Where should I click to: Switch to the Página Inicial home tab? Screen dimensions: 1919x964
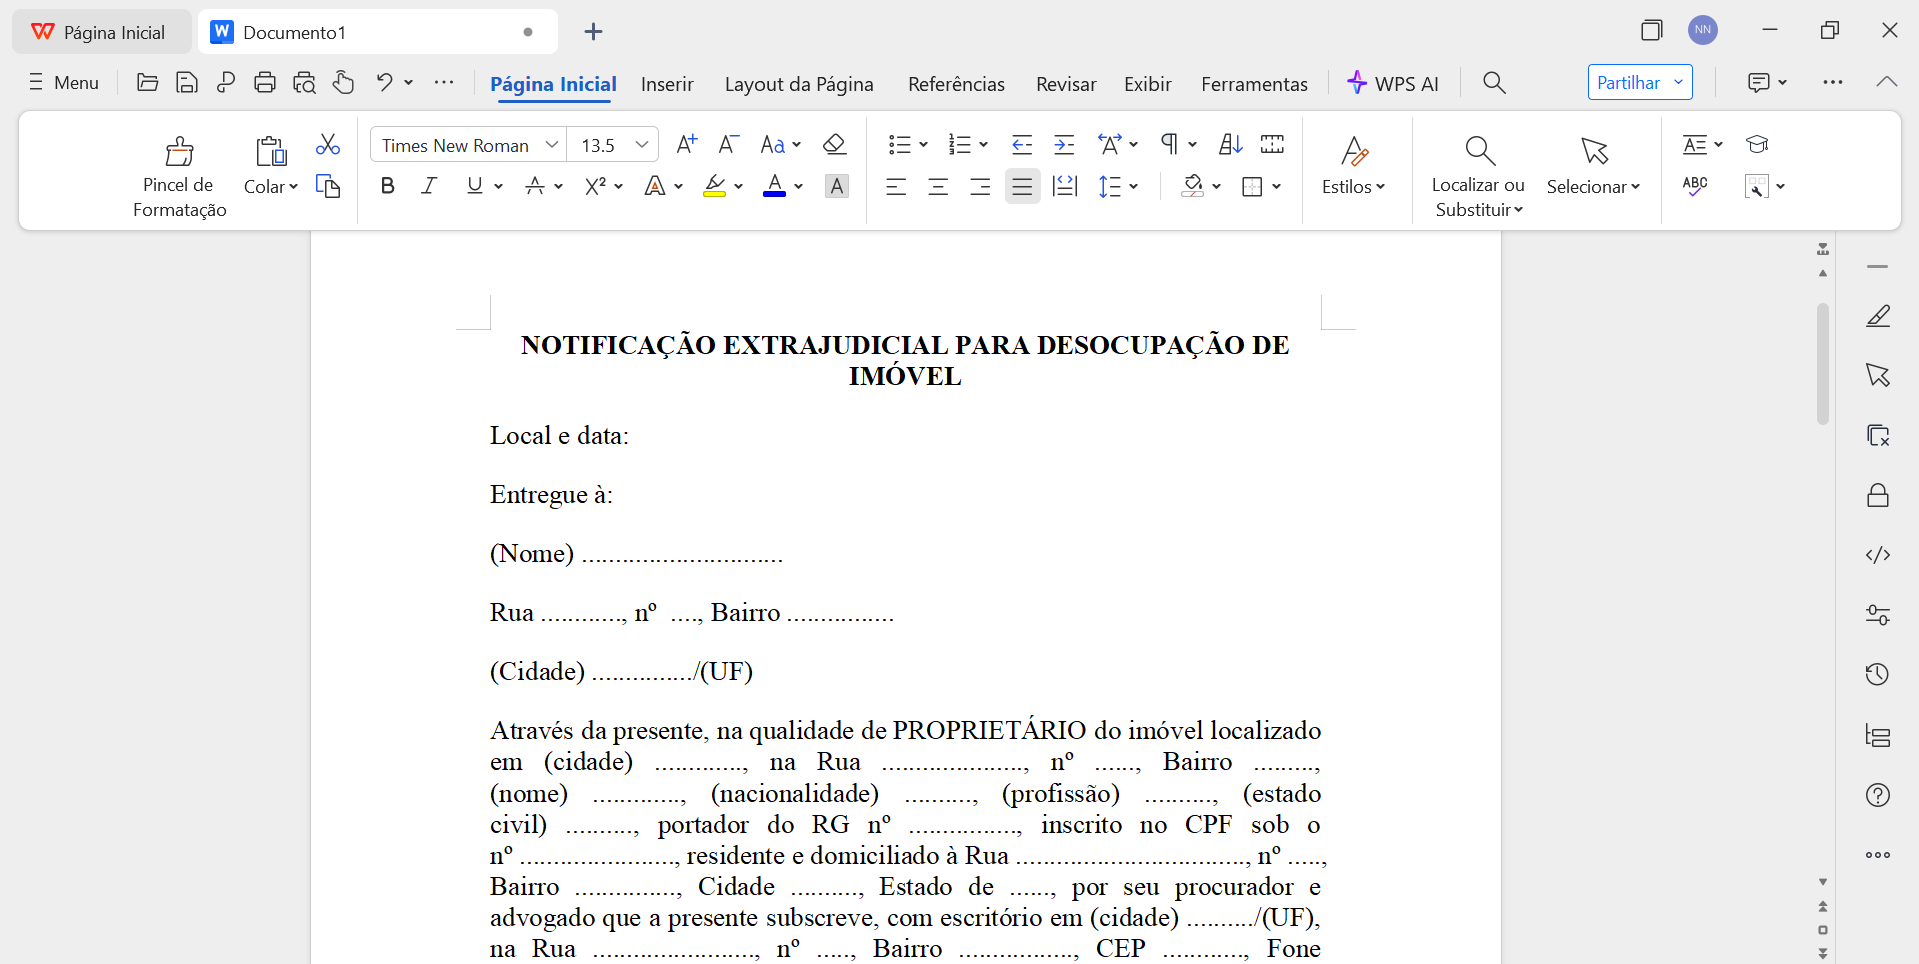point(553,84)
